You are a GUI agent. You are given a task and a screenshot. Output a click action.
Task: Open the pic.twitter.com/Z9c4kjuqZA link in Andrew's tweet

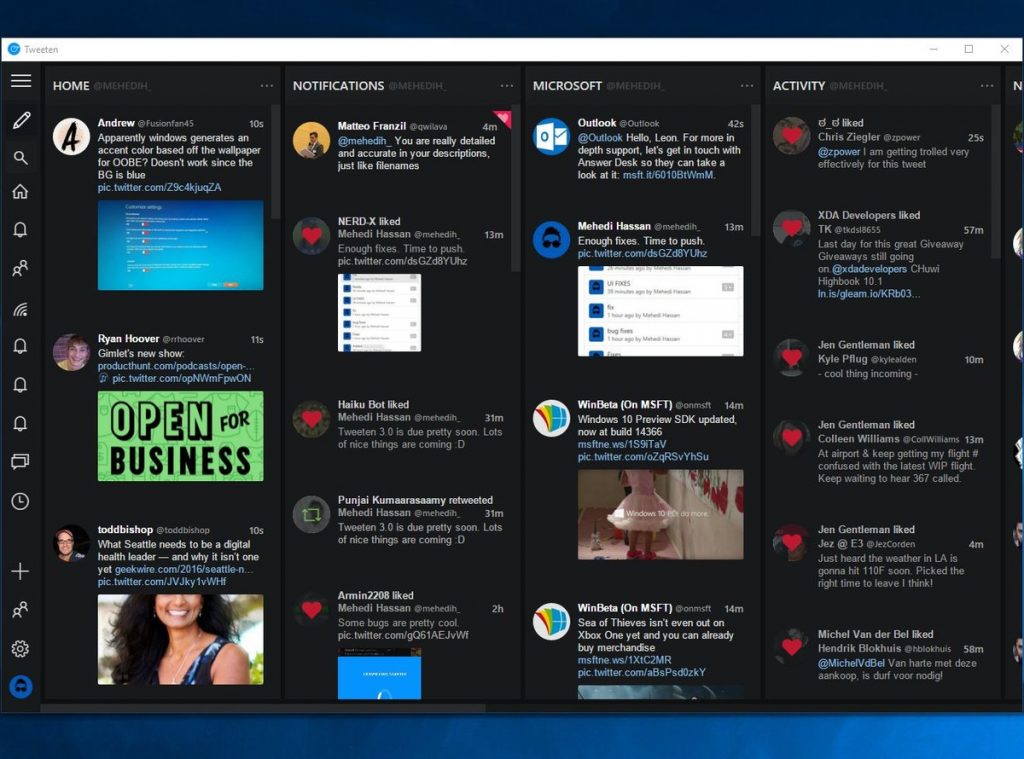point(159,187)
